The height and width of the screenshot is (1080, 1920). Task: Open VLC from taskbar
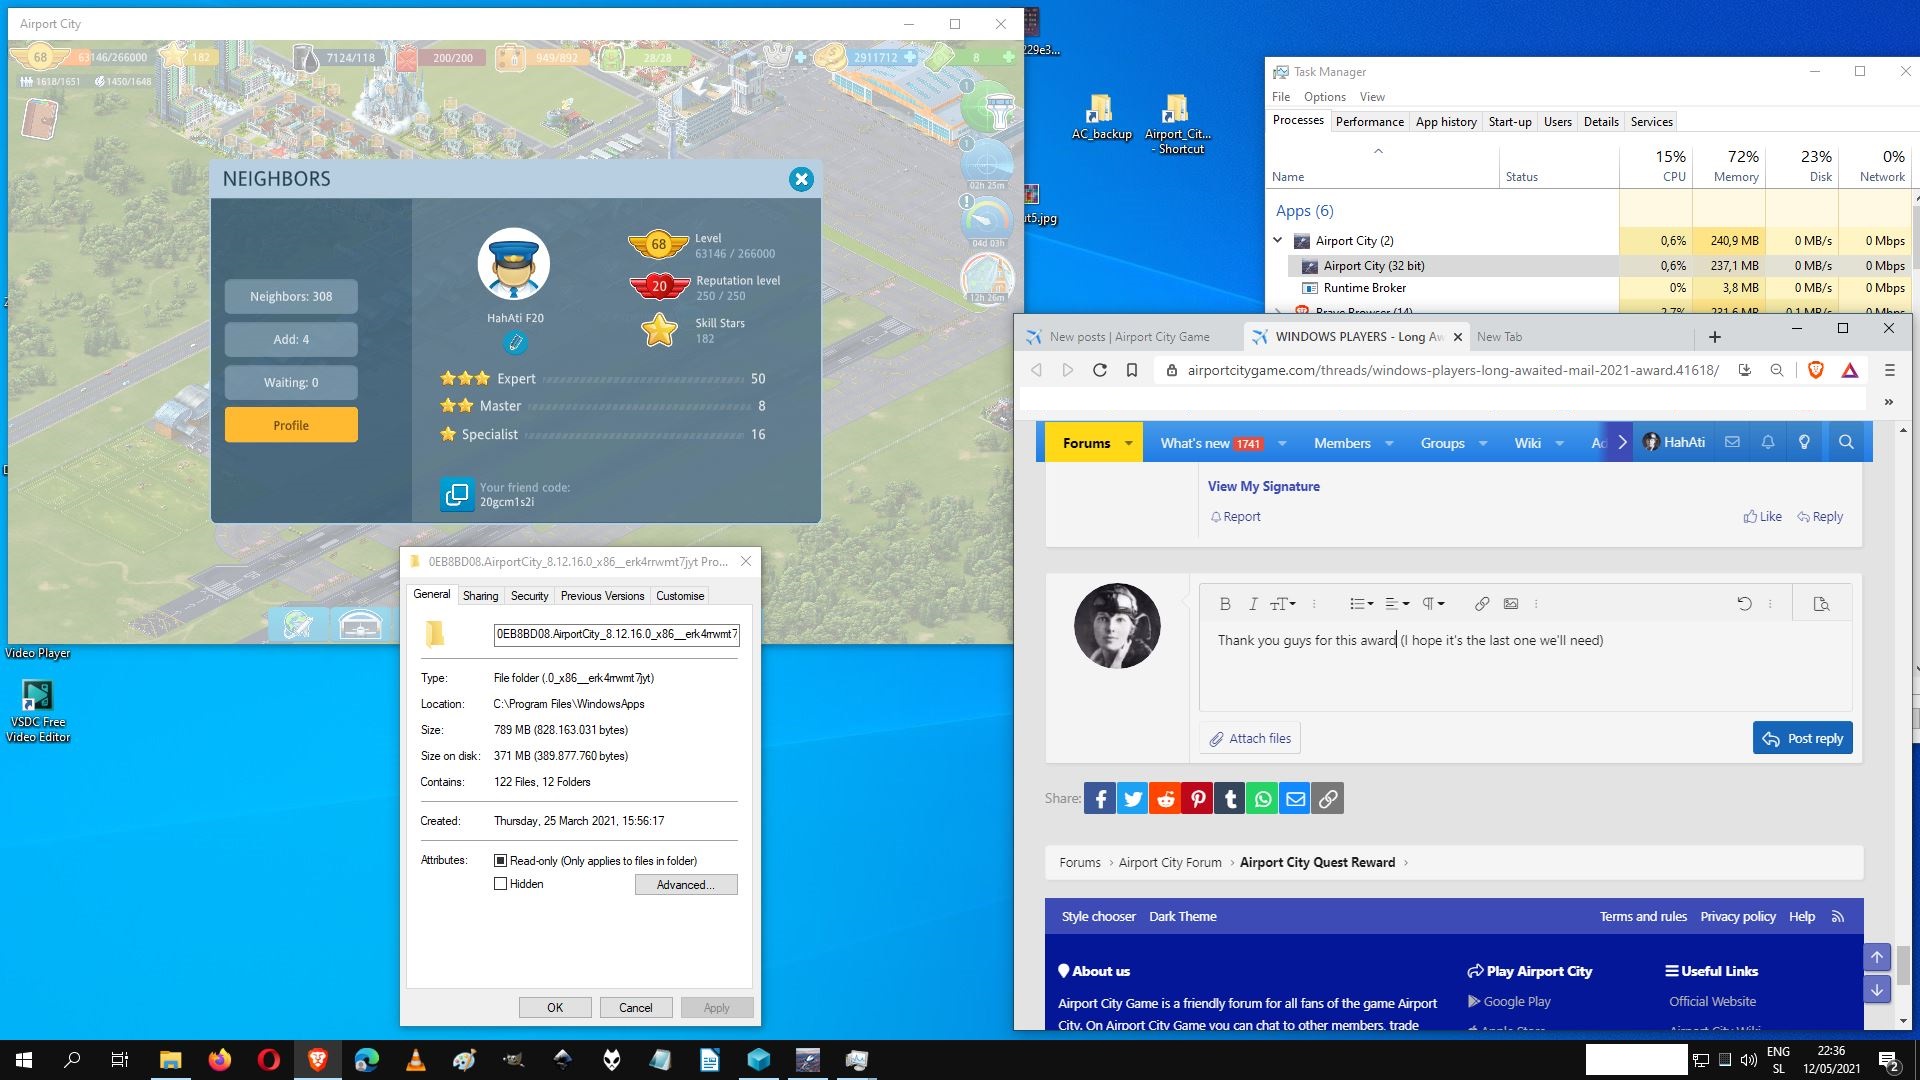pos(415,1060)
